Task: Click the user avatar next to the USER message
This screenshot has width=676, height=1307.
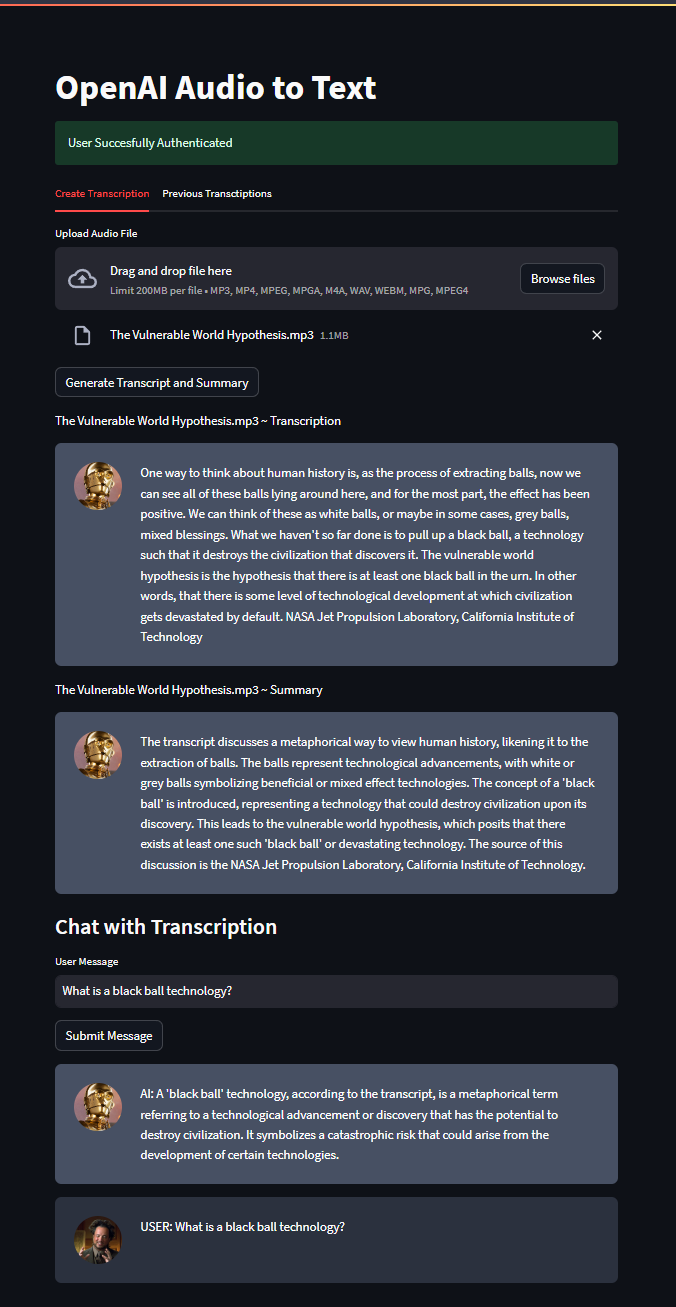Action: point(97,1240)
